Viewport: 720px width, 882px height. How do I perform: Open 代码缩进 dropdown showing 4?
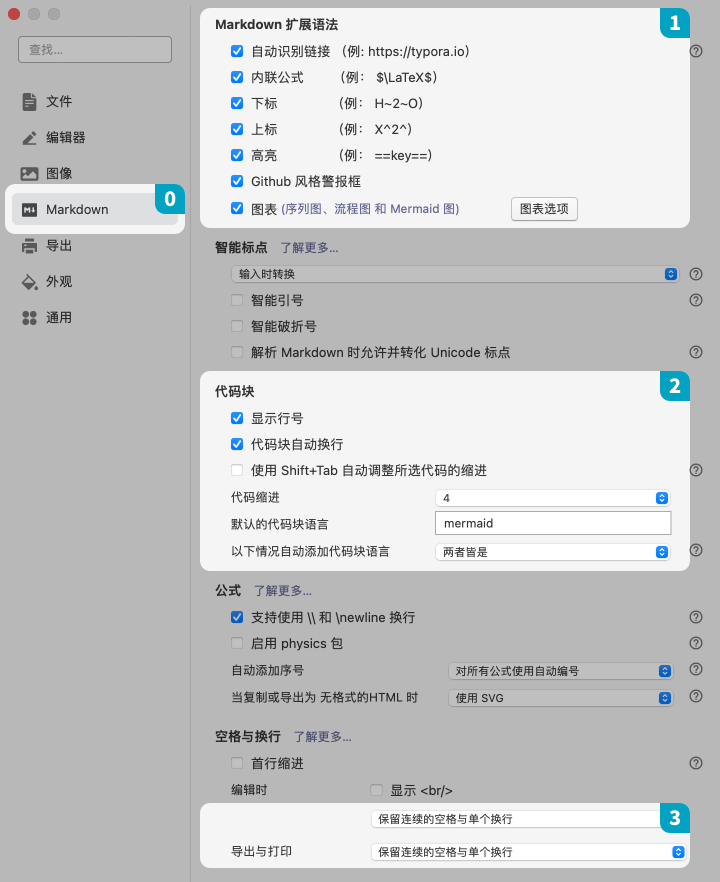[552, 498]
